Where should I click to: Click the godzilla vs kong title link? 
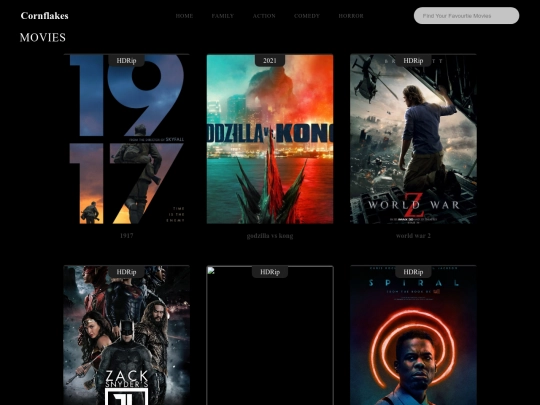(x=270, y=236)
